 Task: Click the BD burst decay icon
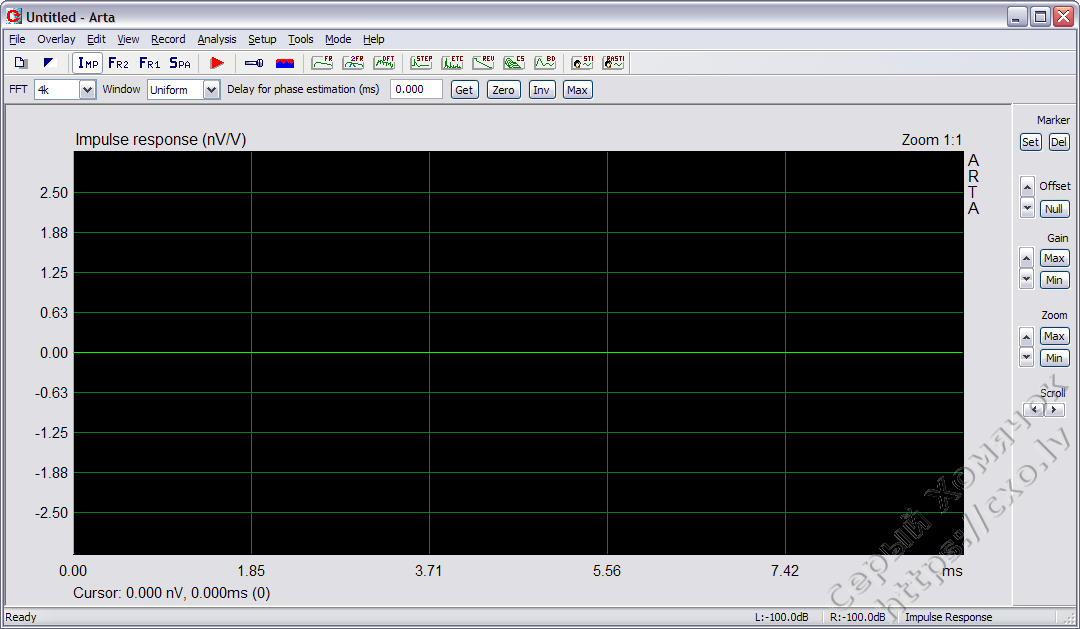545,62
